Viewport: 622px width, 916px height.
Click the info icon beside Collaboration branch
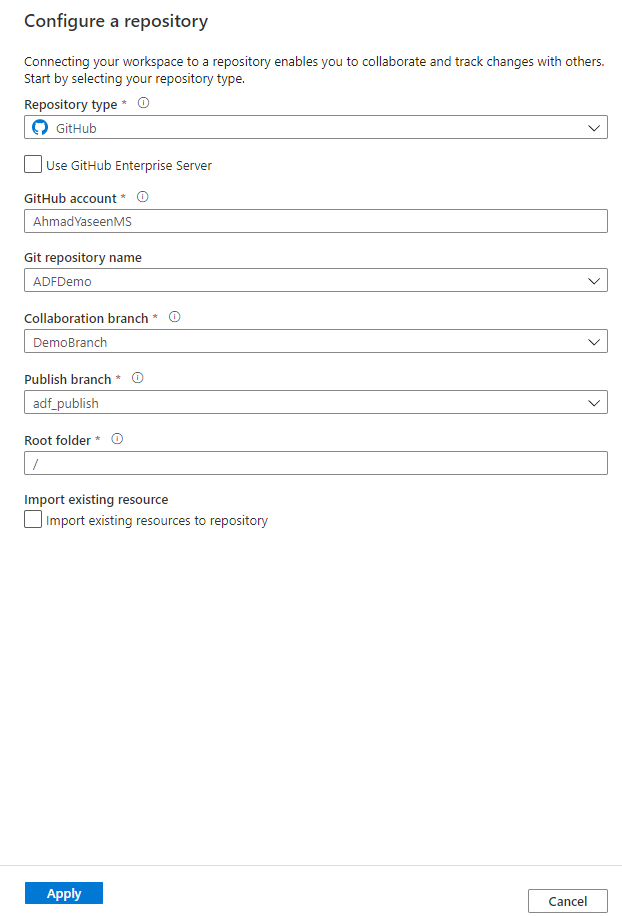coord(174,317)
